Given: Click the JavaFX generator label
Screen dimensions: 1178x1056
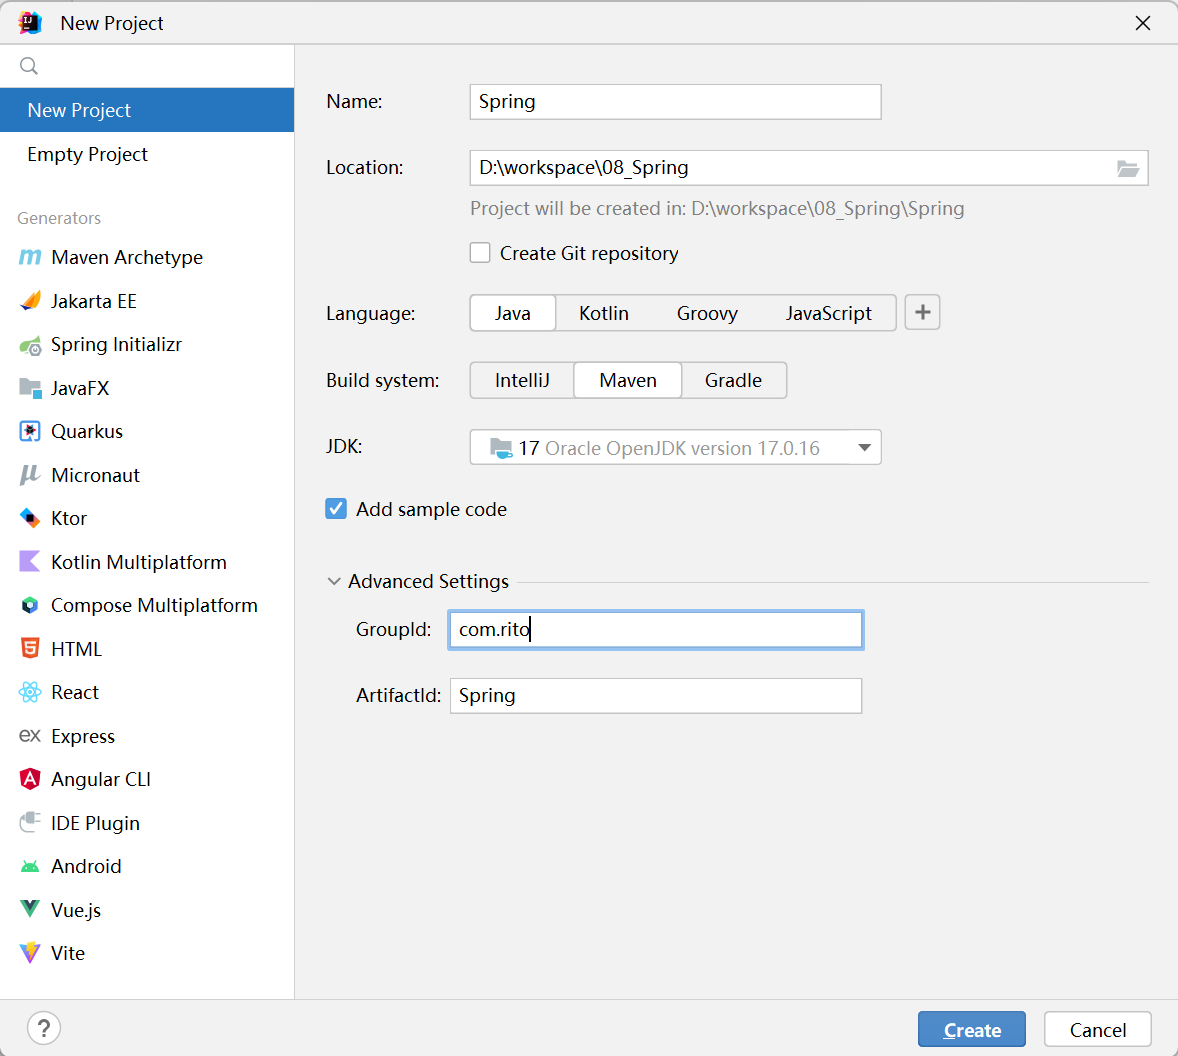Looking at the screenshot, I should [80, 388].
